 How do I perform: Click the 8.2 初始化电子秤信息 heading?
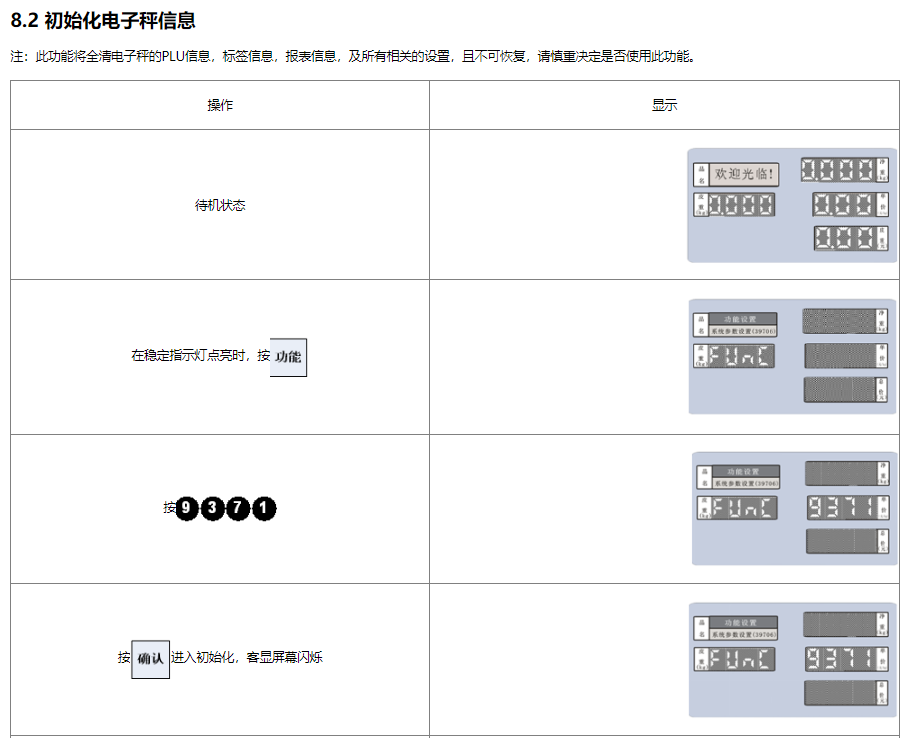point(103,19)
